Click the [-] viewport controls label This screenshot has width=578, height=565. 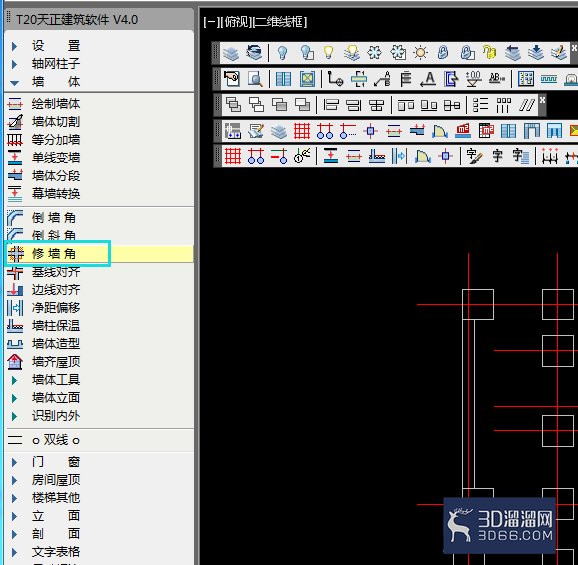point(212,22)
